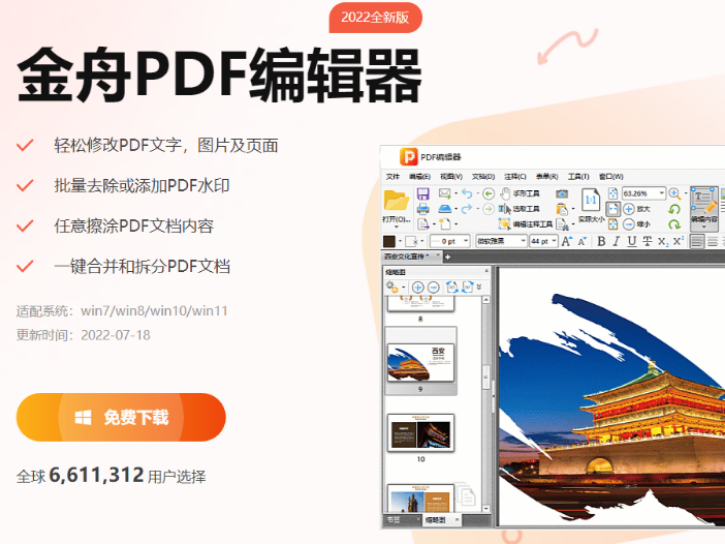Click the 2022全新版 badge
Screen dimensions: 725x544
(375, 18)
